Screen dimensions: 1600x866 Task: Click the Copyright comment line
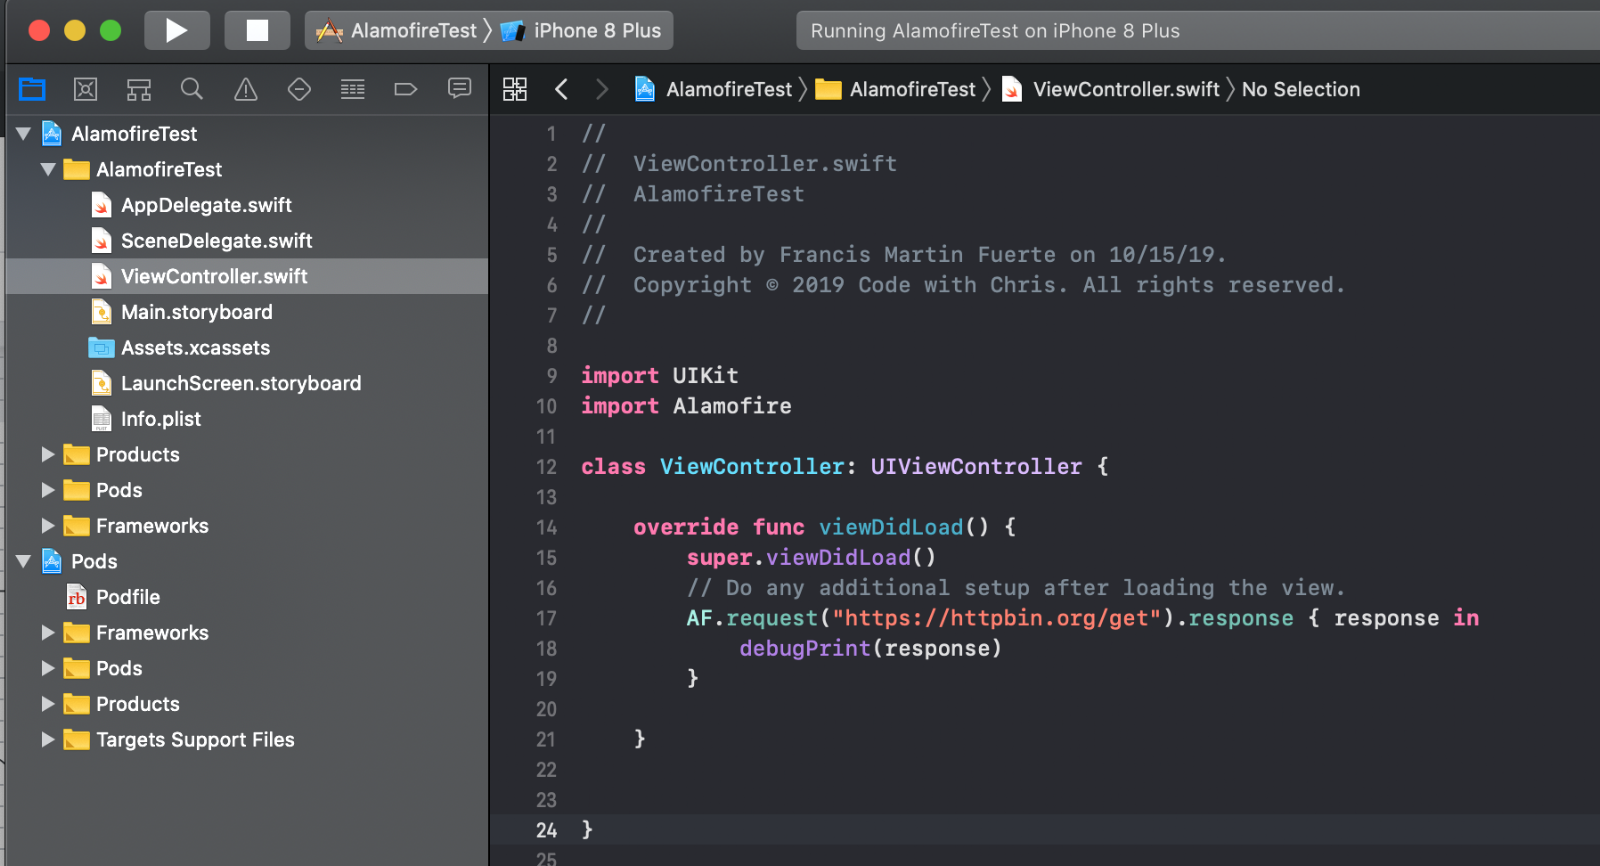point(963,285)
